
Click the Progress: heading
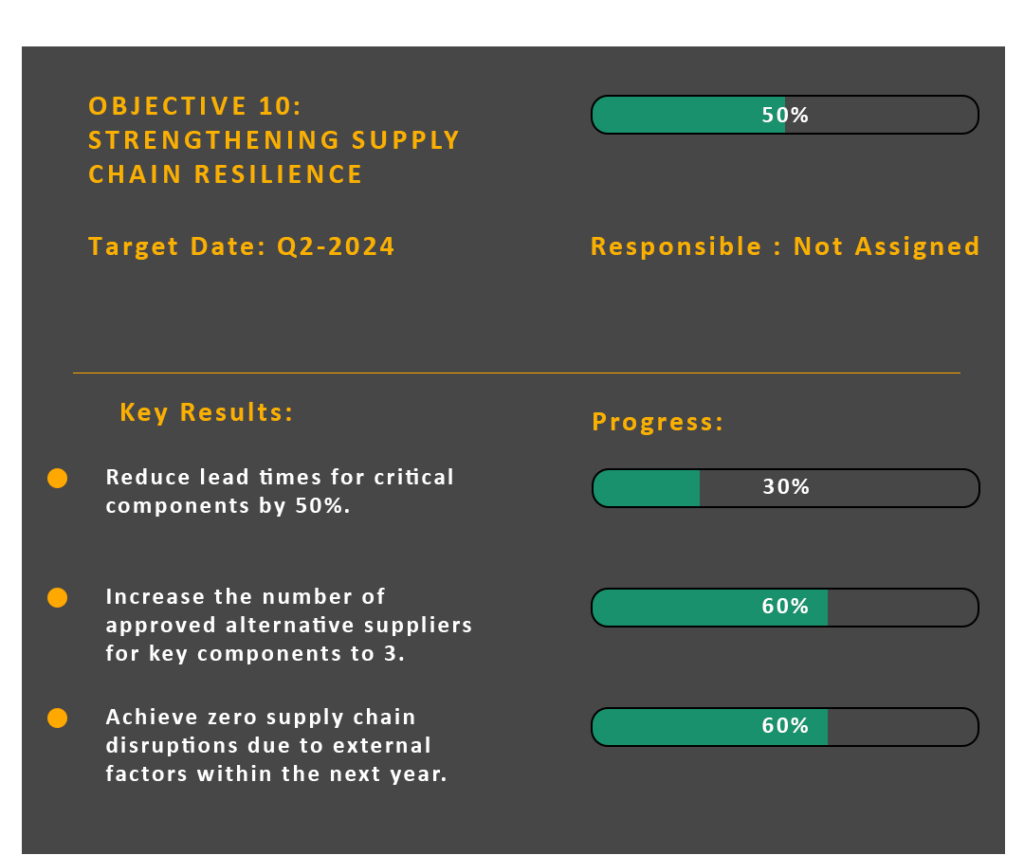click(x=658, y=422)
